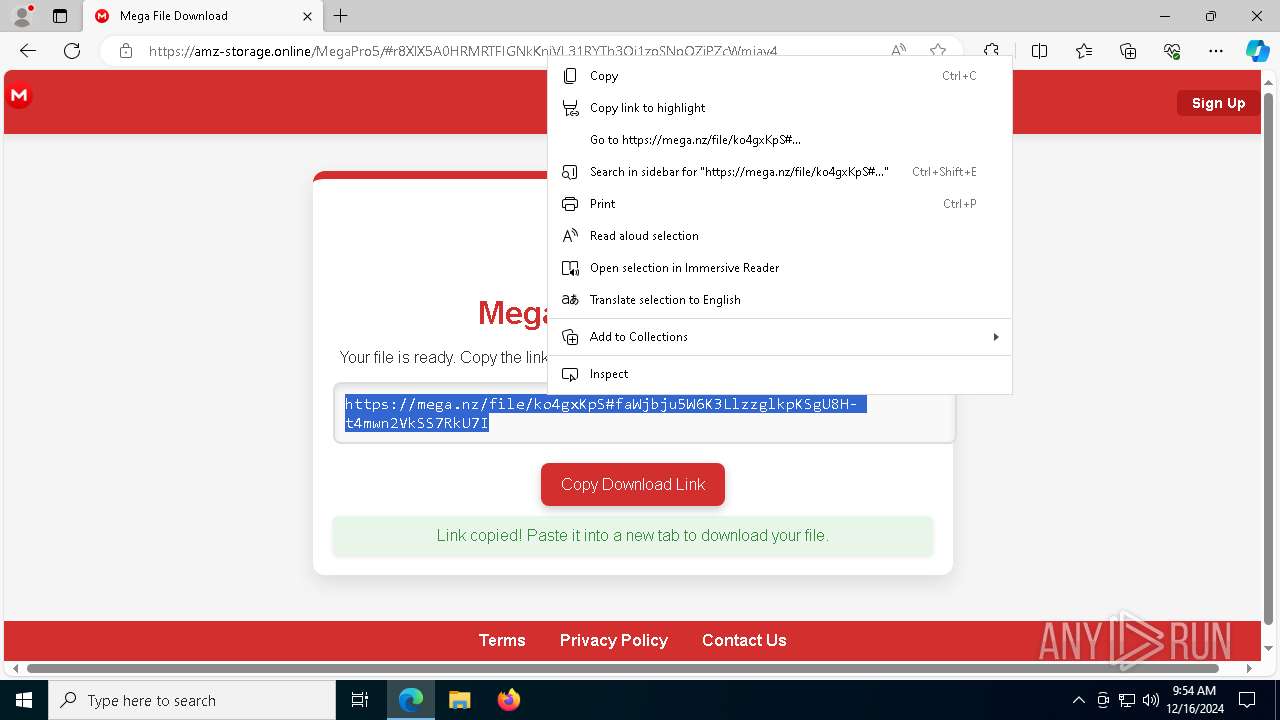Open the notification center icon

click(1249, 700)
